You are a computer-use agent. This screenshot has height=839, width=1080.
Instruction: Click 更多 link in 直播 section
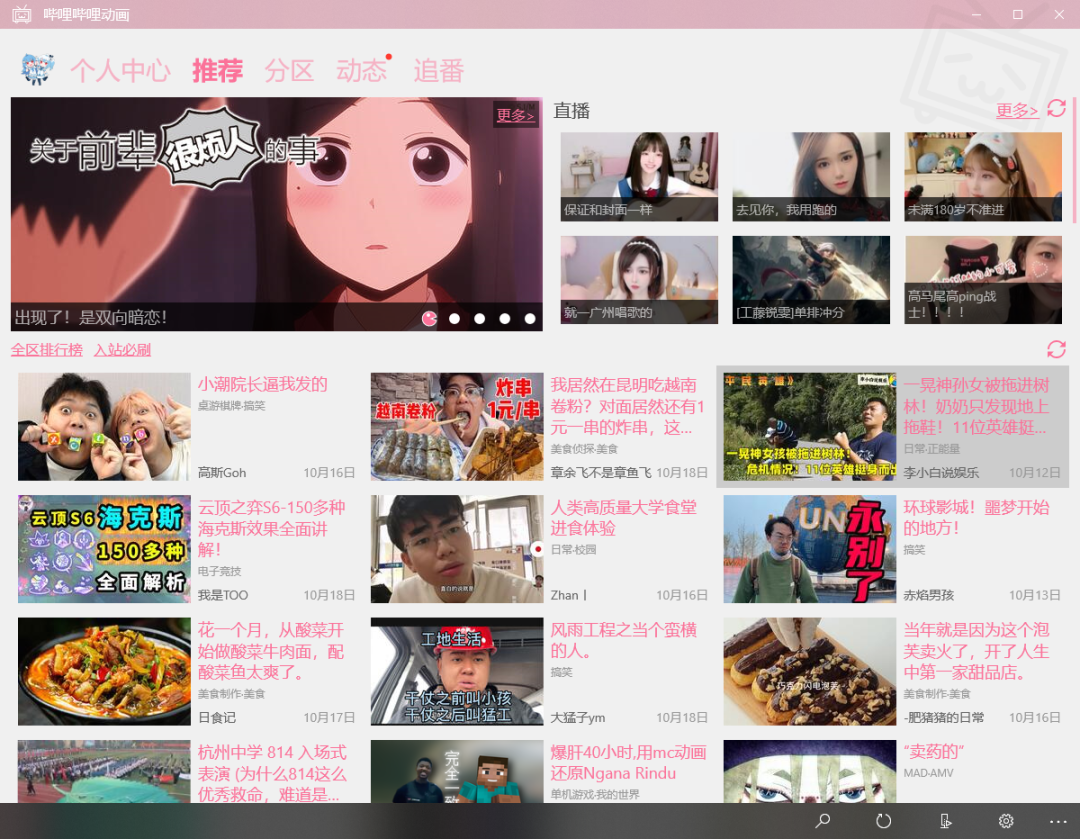[x=1017, y=110]
